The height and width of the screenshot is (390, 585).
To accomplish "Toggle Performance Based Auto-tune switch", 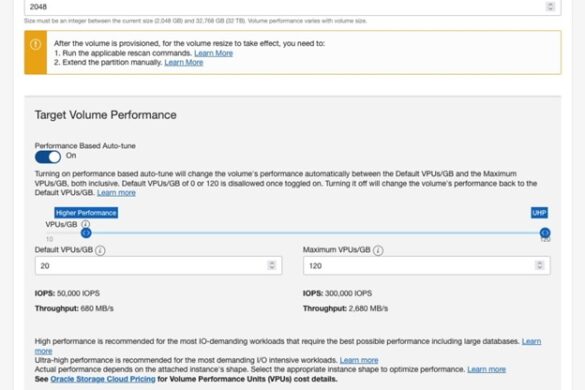I will 48,157.
